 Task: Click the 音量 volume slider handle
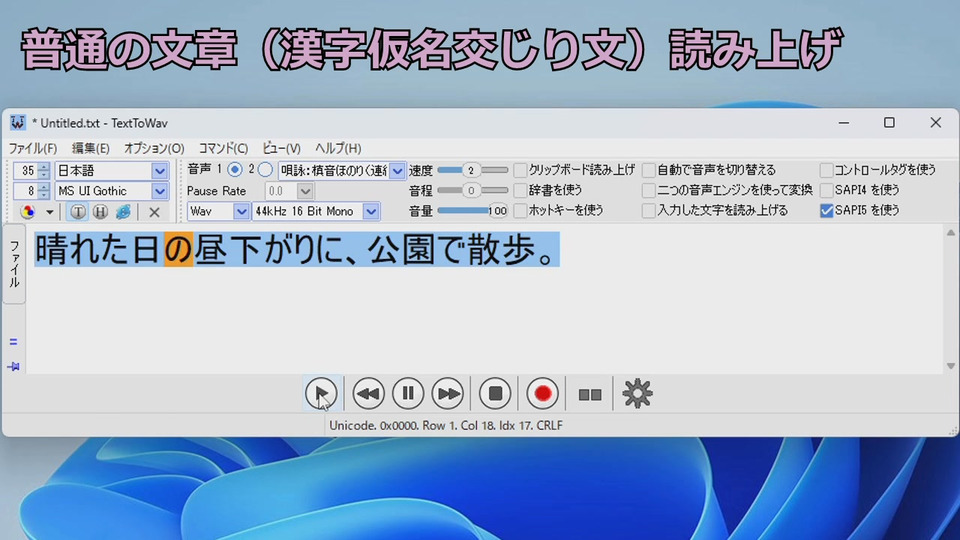tap(497, 211)
